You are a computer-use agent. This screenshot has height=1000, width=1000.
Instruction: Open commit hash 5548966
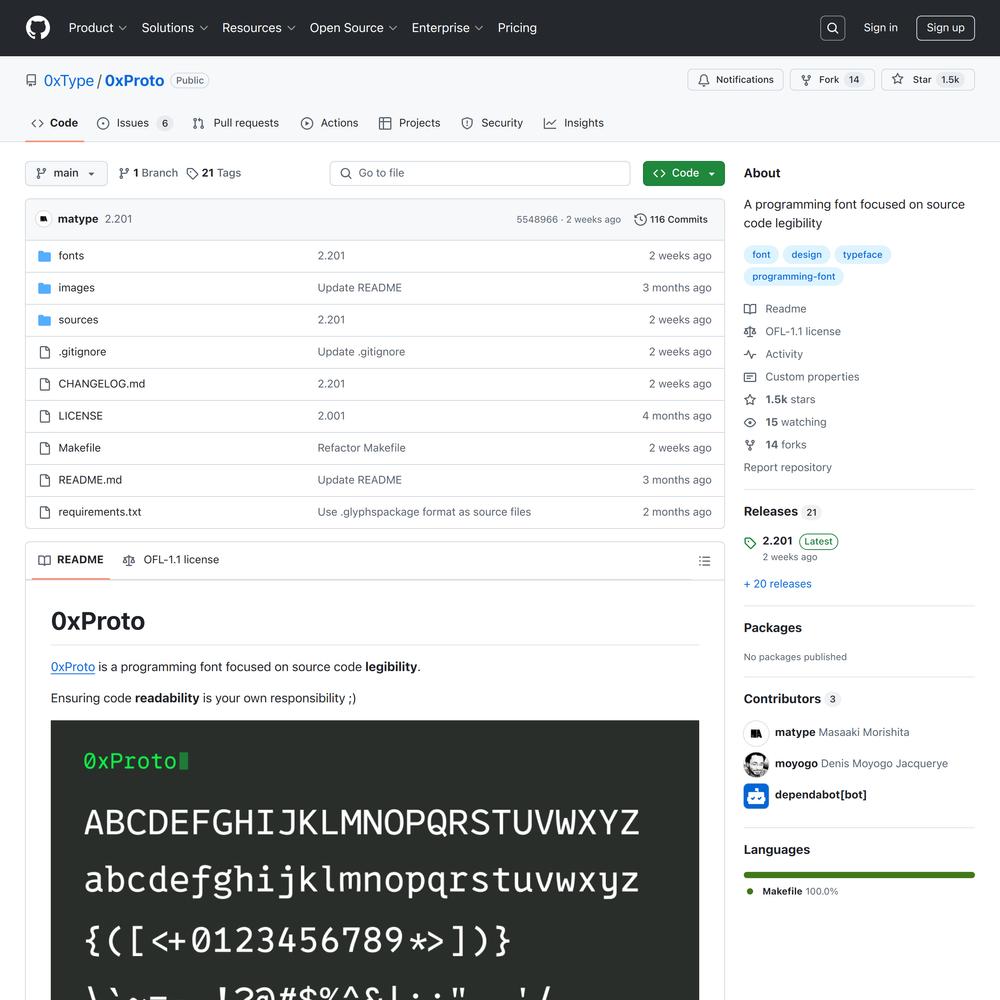point(537,219)
